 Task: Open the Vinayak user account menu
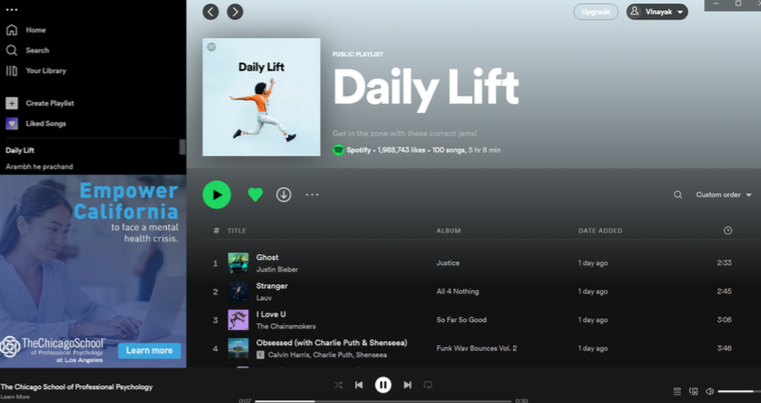point(657,12)
